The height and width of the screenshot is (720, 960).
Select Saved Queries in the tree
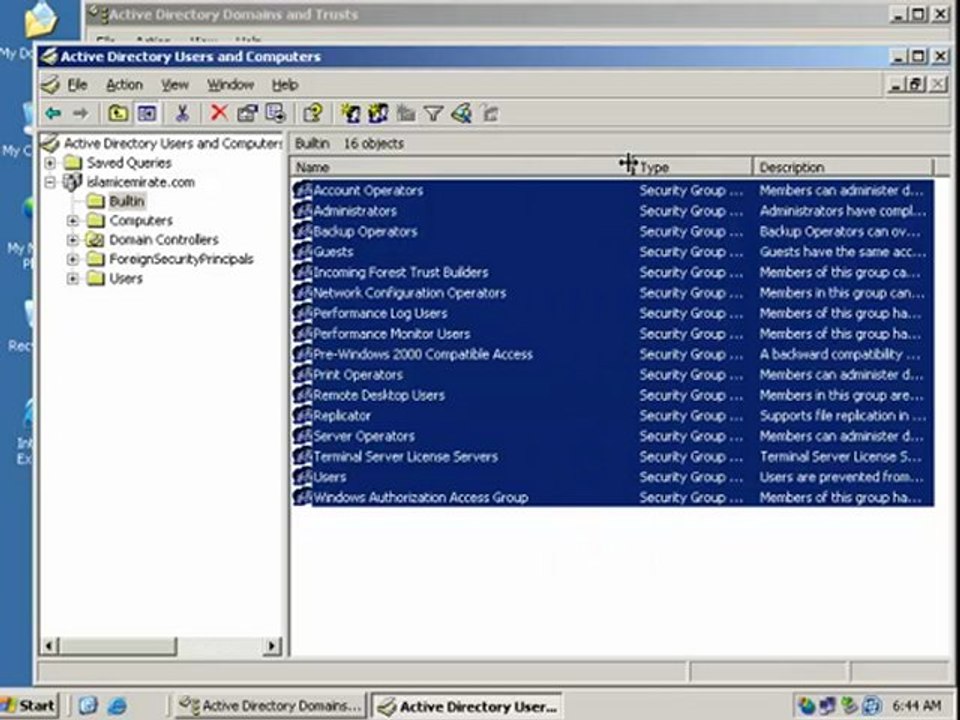[x=129, y=163]
